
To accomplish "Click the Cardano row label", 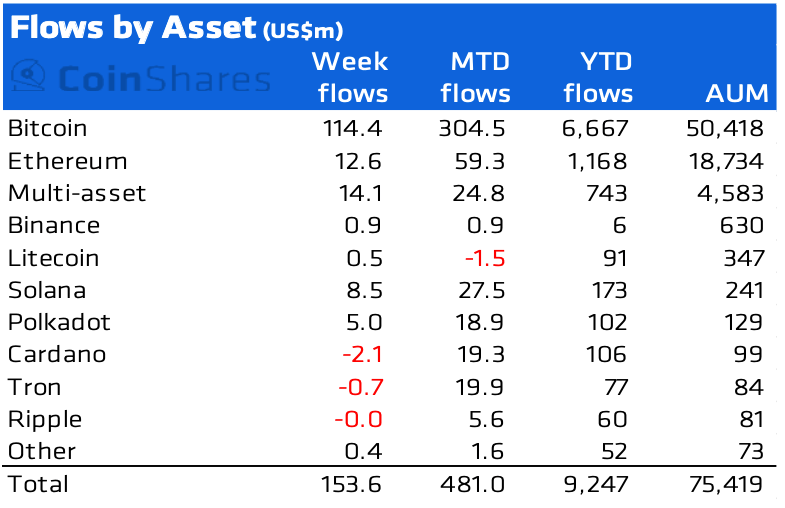I will 56,354.
